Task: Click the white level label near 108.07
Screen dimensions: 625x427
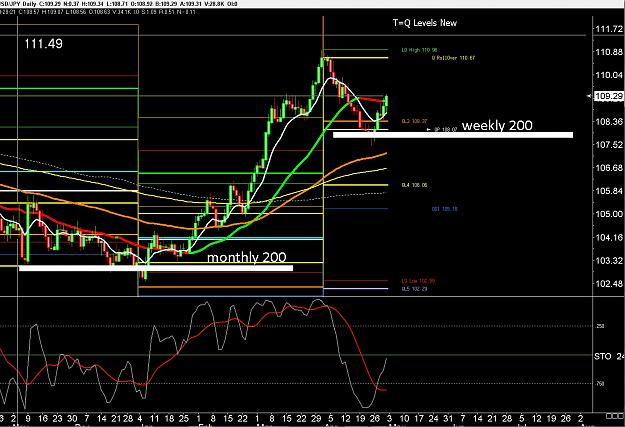Action: (x=445, y=130)
